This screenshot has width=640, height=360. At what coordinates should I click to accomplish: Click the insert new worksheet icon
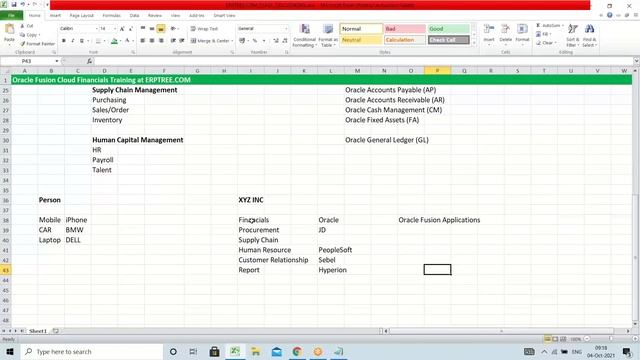(56, 331)
